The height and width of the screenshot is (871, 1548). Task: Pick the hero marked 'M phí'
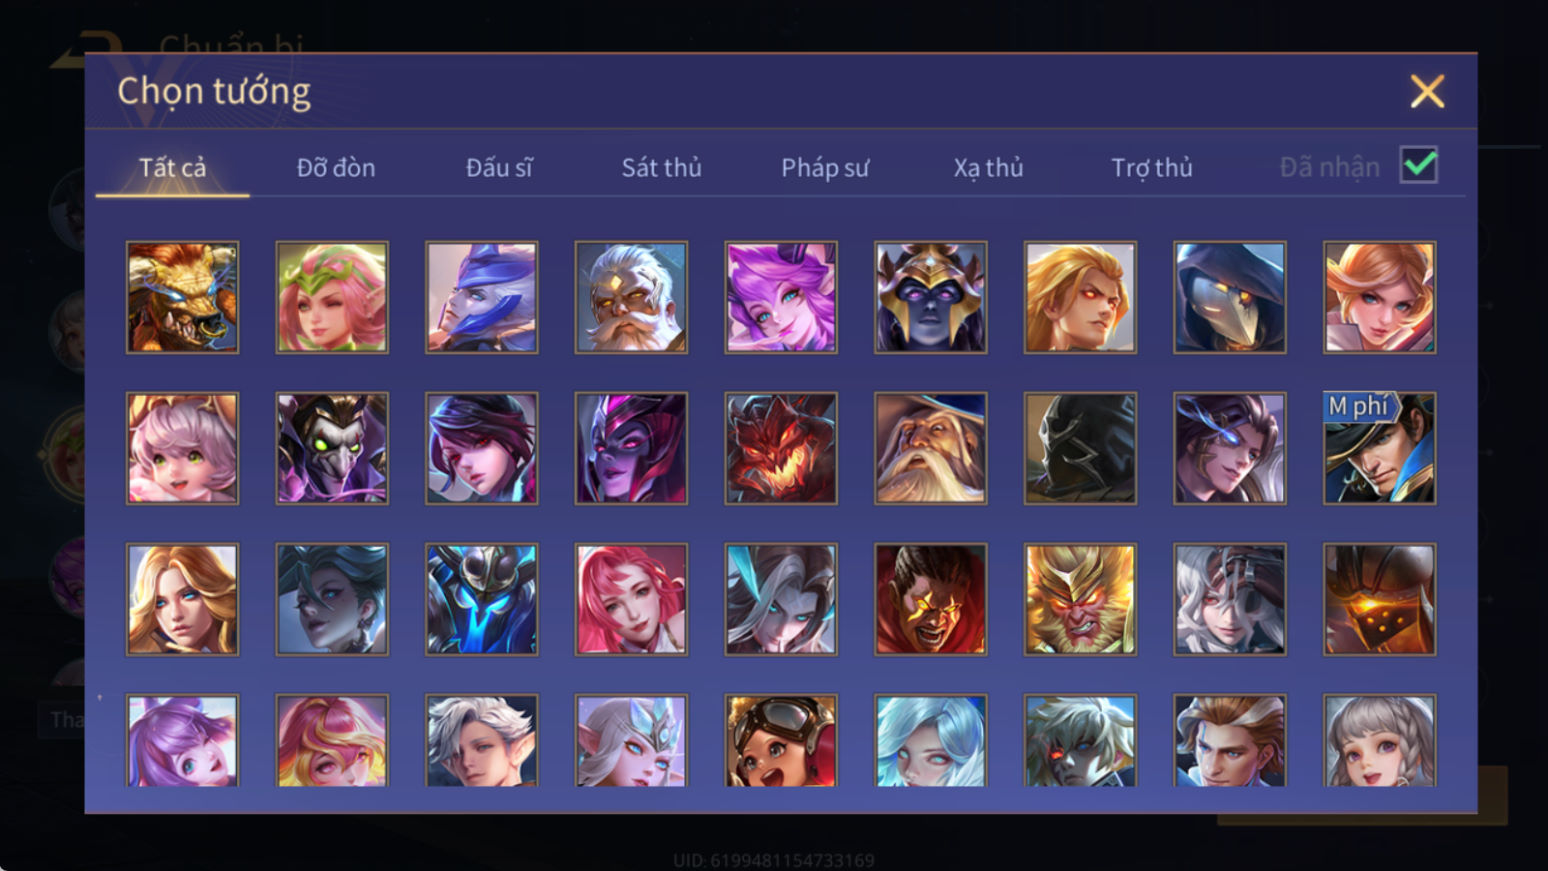pos(1379,448)
